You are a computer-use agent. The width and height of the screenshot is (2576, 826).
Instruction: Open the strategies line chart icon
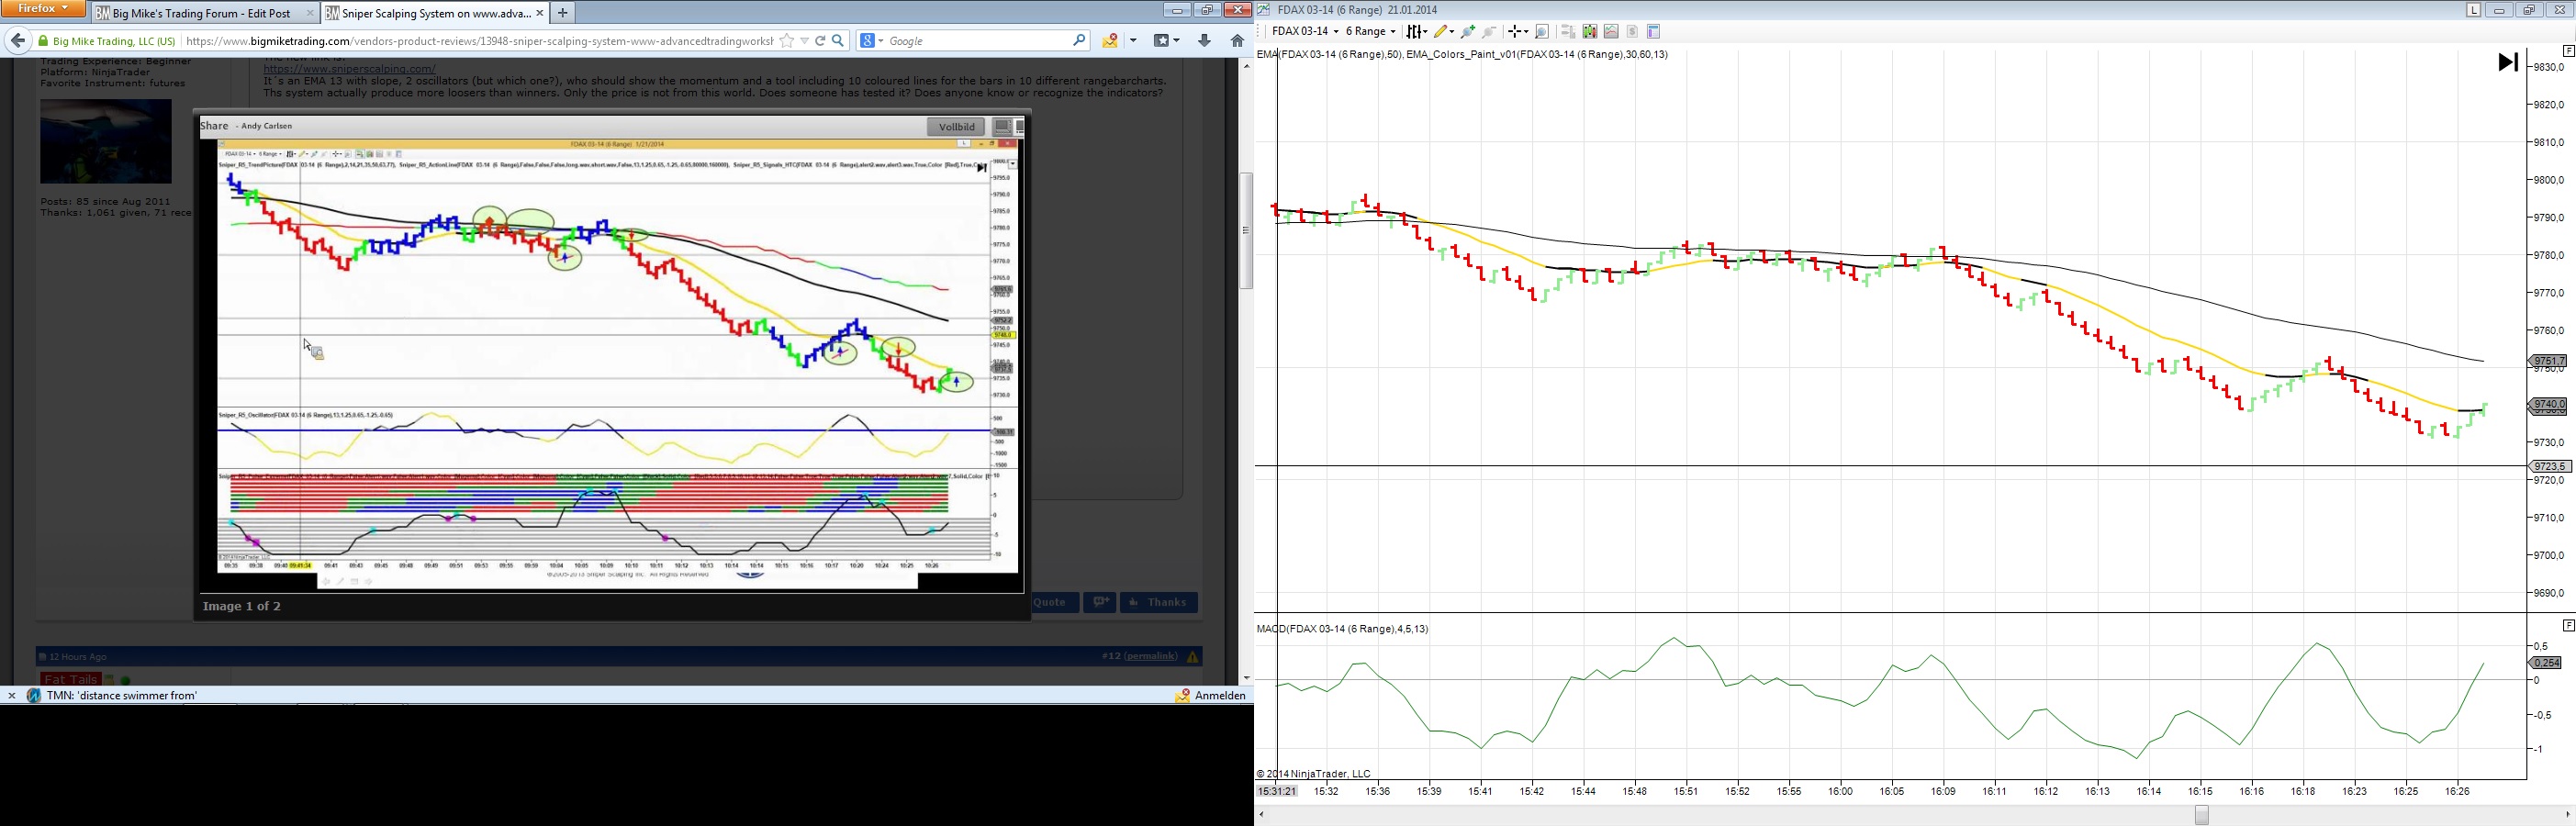pos(1610,32)
